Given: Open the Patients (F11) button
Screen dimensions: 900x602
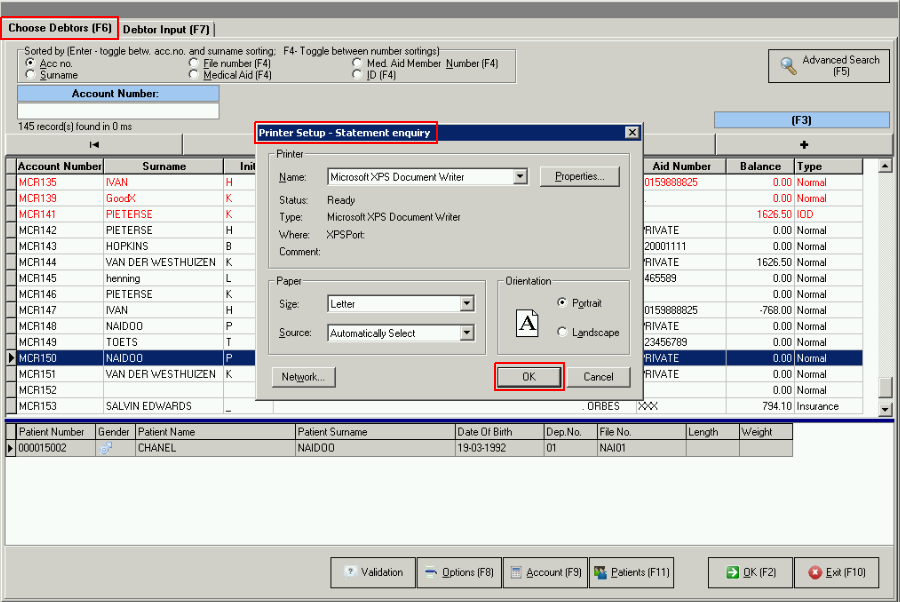Looking at the screenshot, I should click(630, 573).
